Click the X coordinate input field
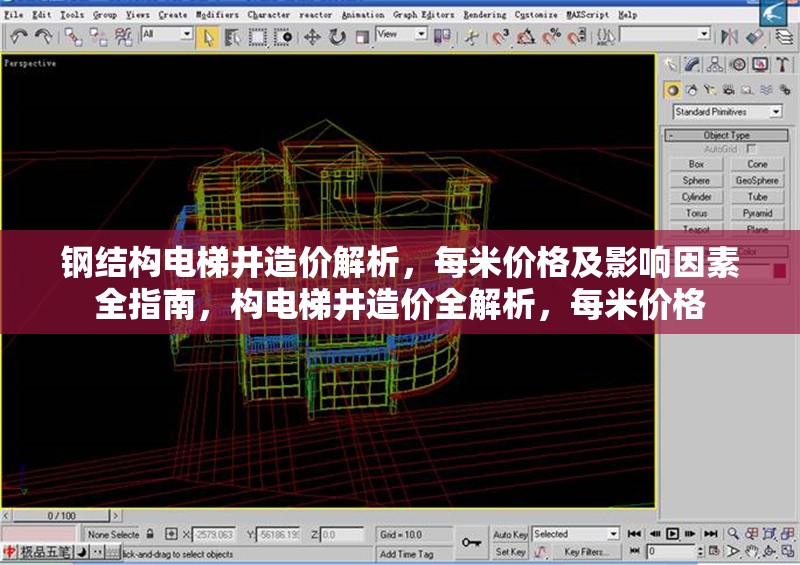 (213, 535)
